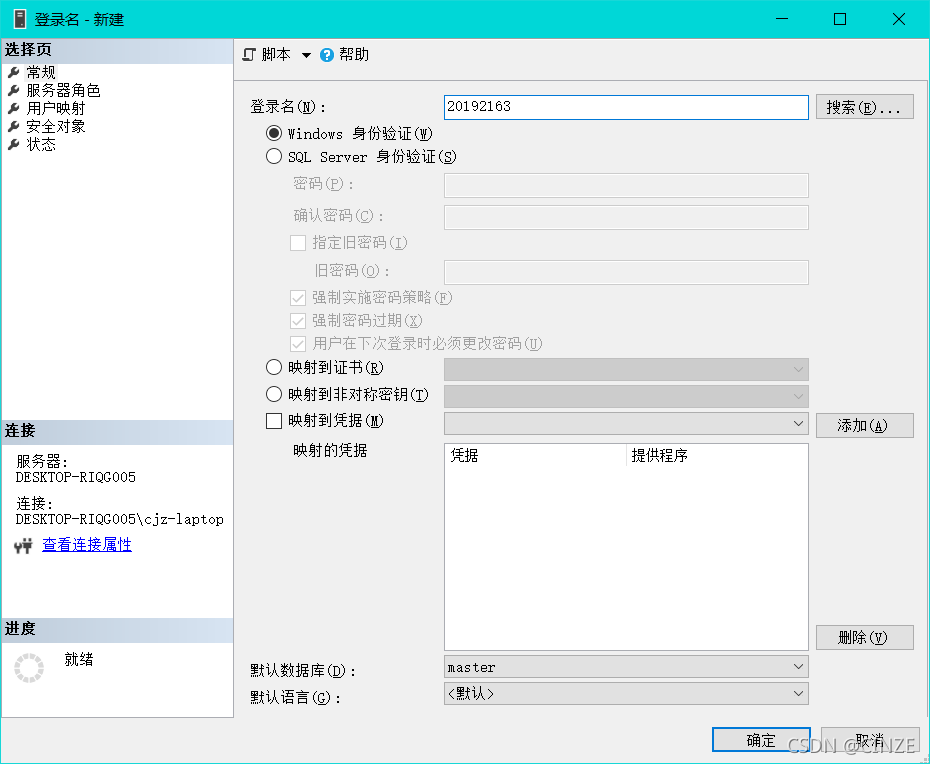Select 映射到证书 radio button
This screenshot has height=764, width=930.
[x=273, y=367]
